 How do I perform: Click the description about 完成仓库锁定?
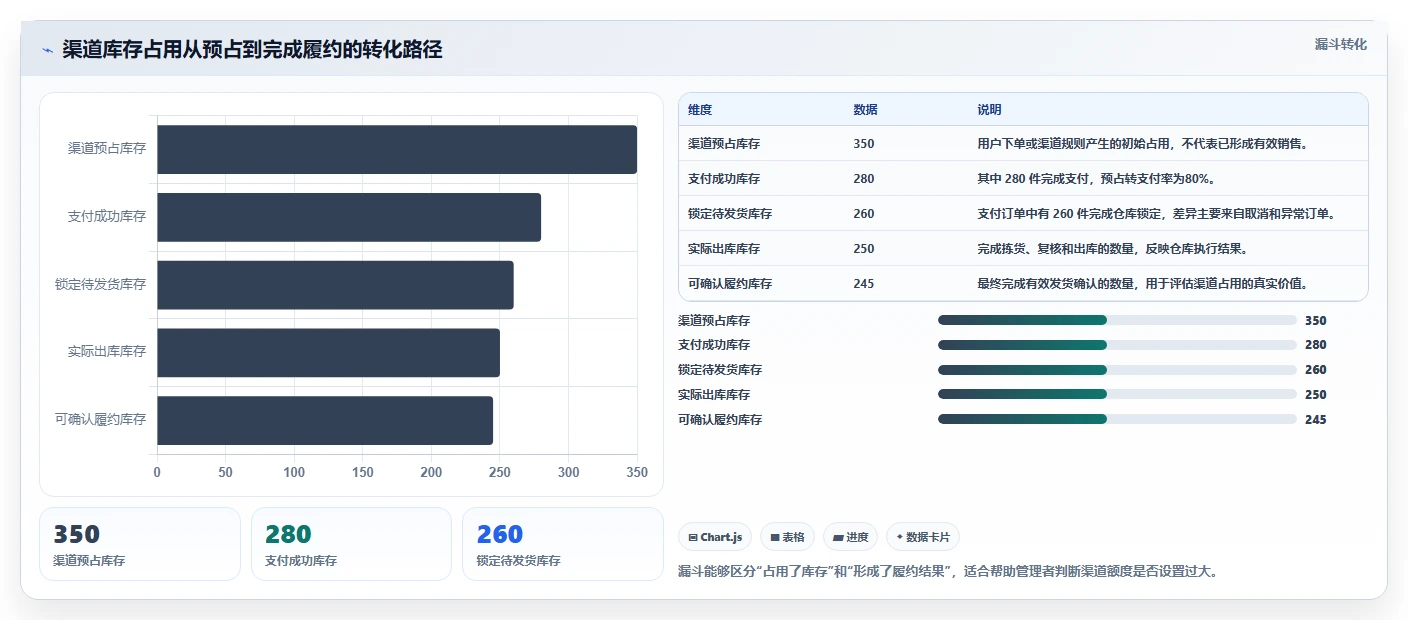click(x=1156, y=214)
